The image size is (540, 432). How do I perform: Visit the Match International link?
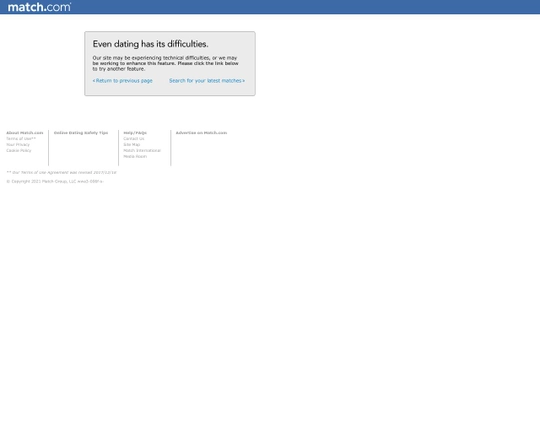[142, 150]
